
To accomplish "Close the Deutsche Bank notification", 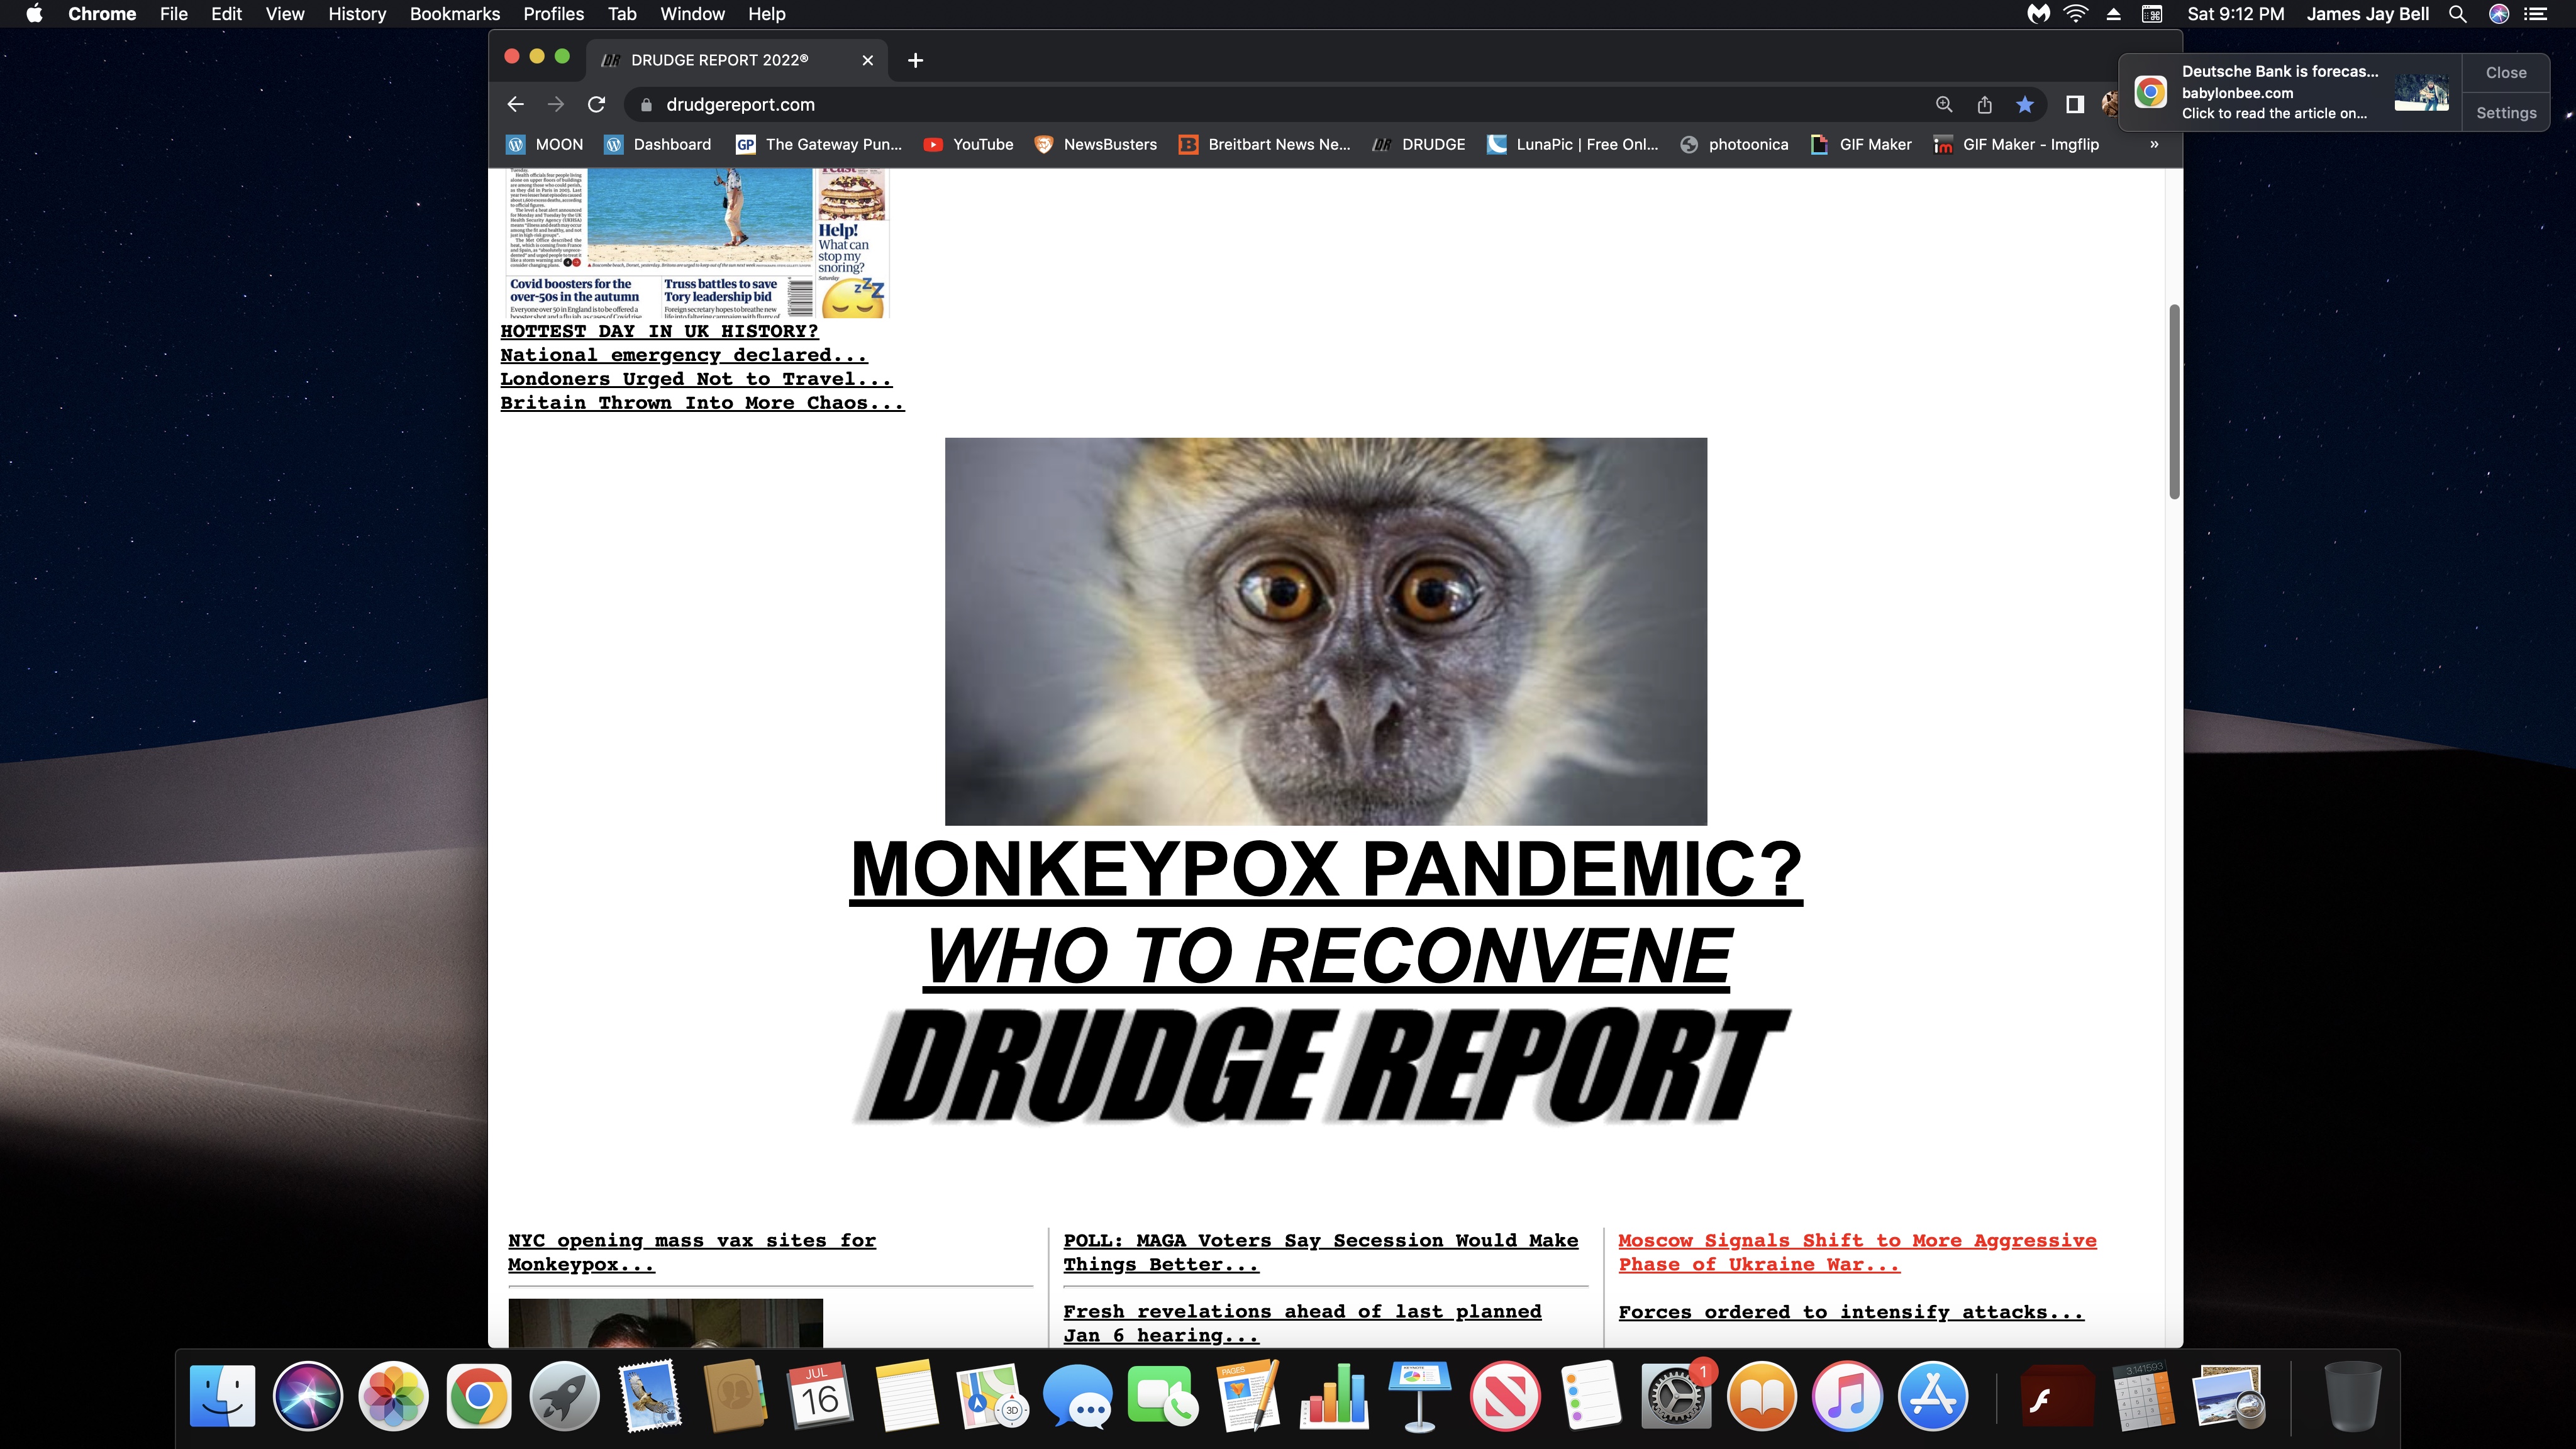I will 2506,73.
